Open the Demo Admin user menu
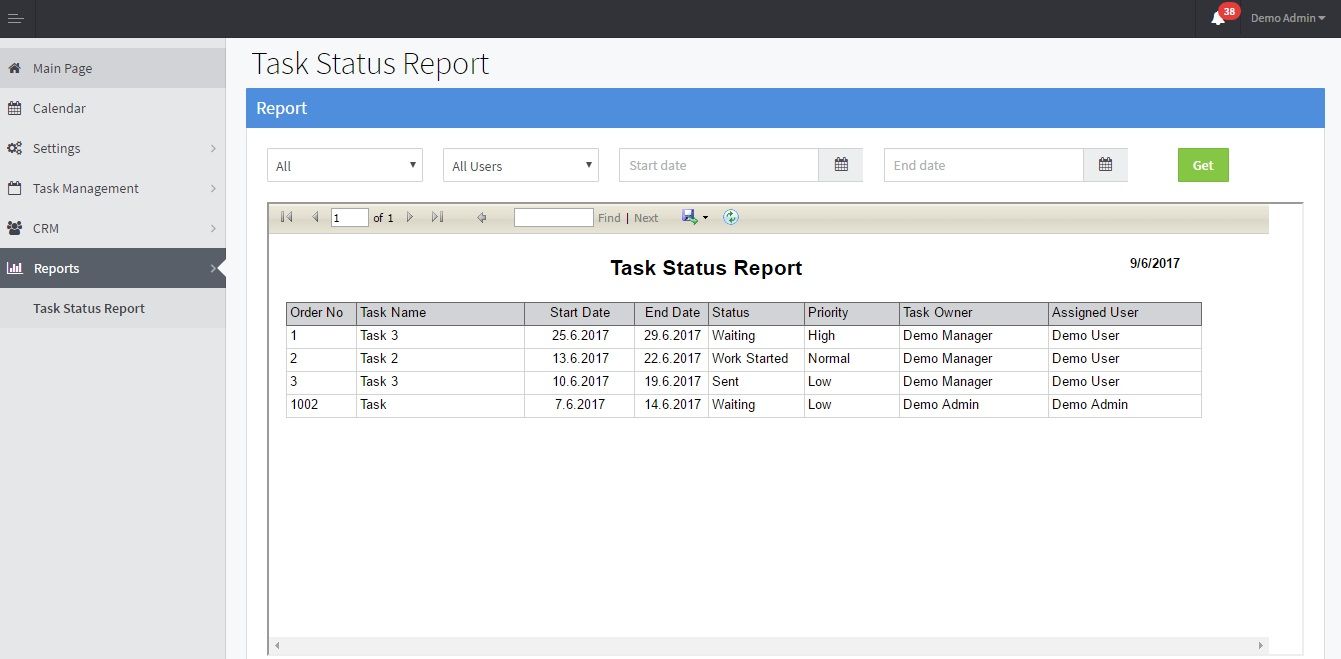Viewport: 1341px width, 659px height. [1287, 18]
